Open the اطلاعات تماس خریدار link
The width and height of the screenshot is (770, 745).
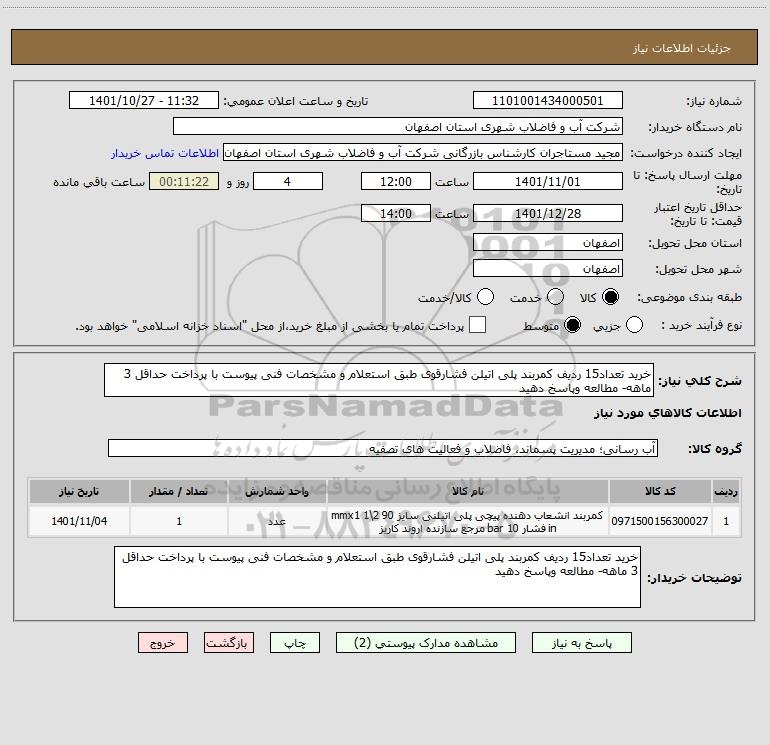165,153
